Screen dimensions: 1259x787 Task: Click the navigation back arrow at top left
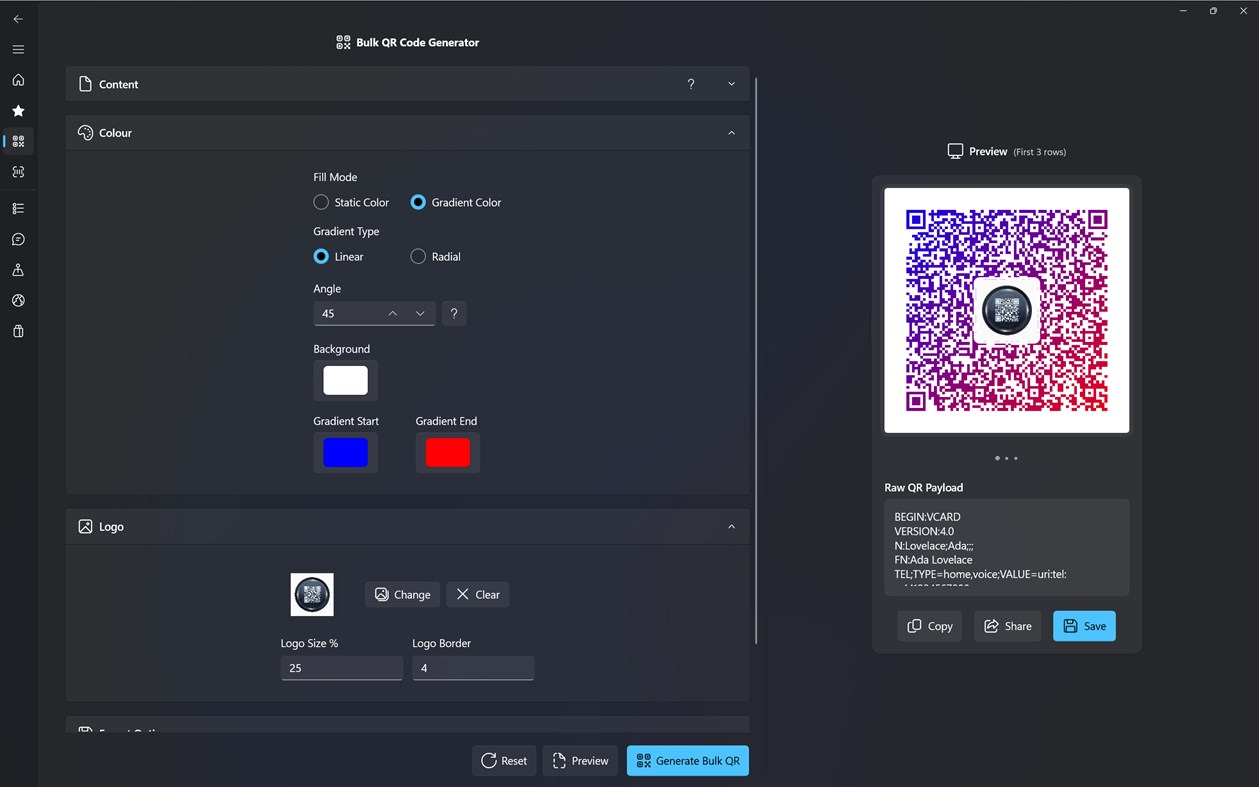pyautogui.click(x=18, y=18)
